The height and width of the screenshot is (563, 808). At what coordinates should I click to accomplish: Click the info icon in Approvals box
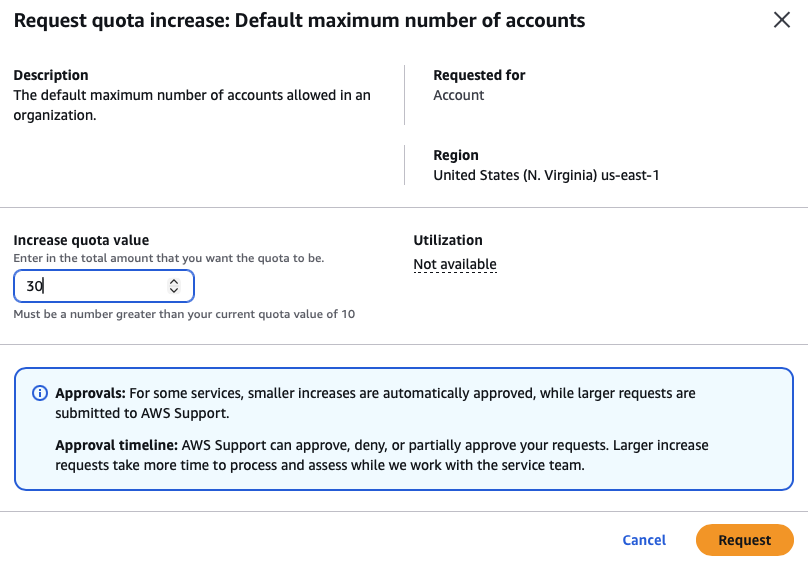(x=40, y=393)
